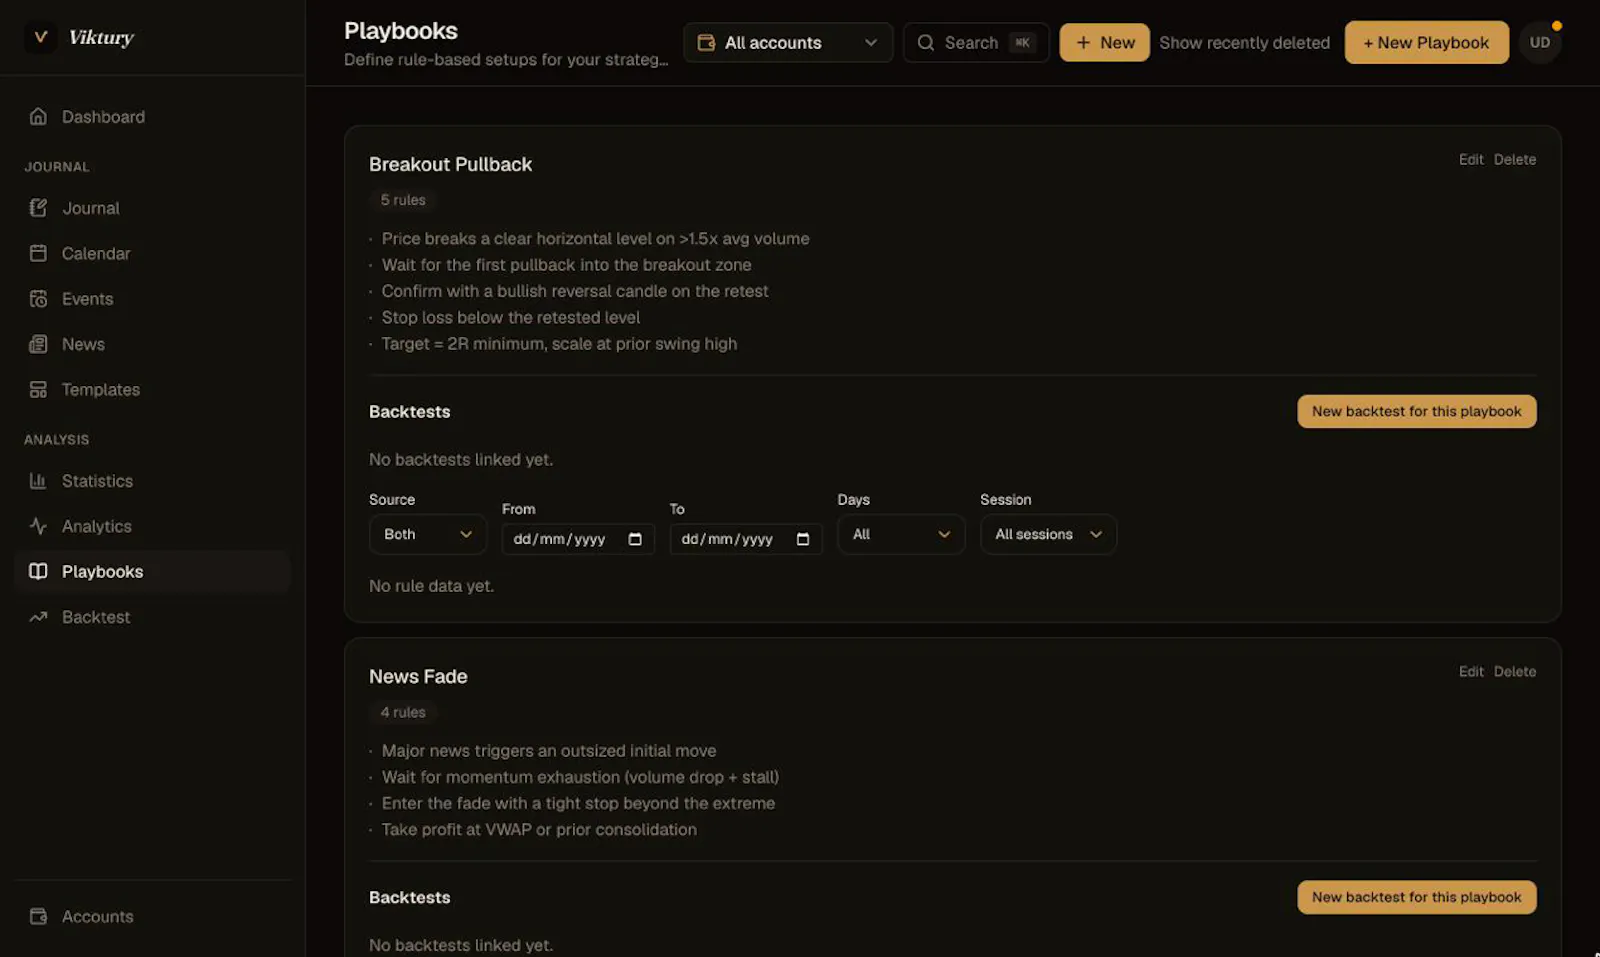Open the Events page

pyautogui.click(x=152, y=299)
